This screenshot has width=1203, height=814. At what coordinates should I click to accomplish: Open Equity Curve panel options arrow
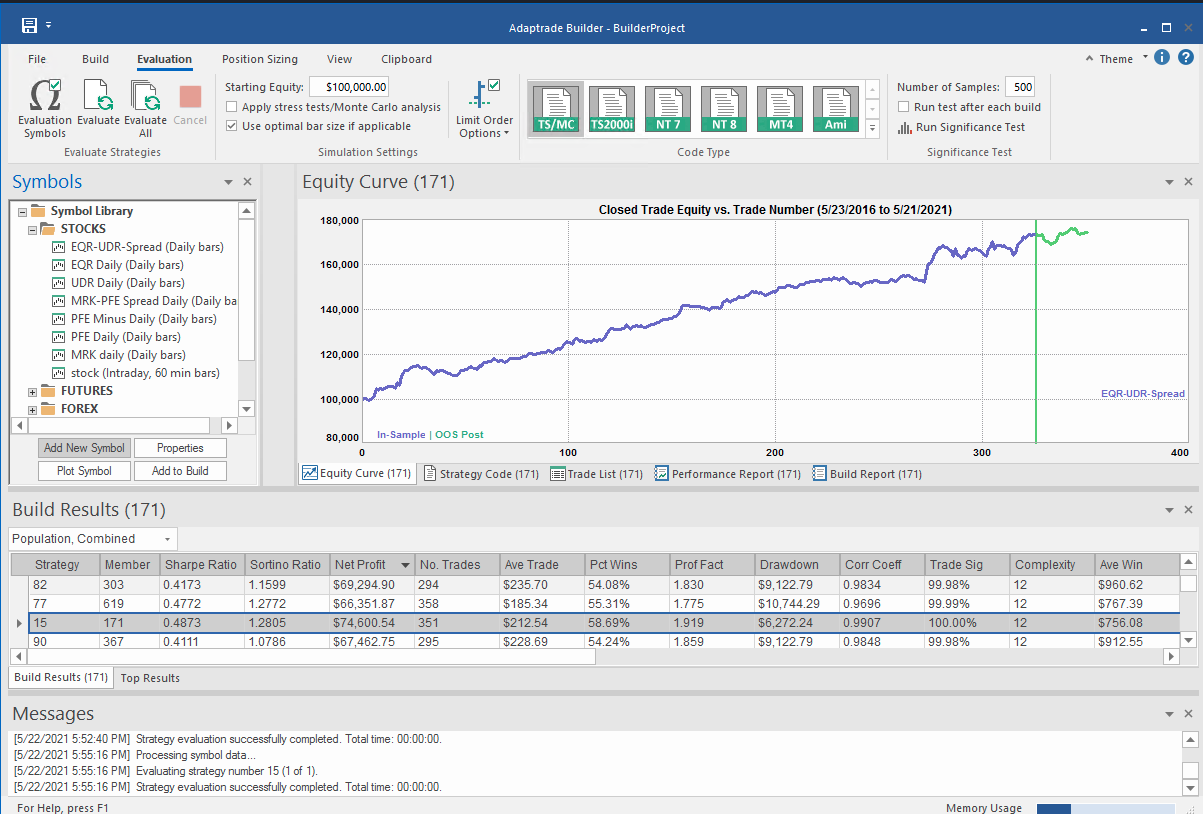click(1170, 182)
